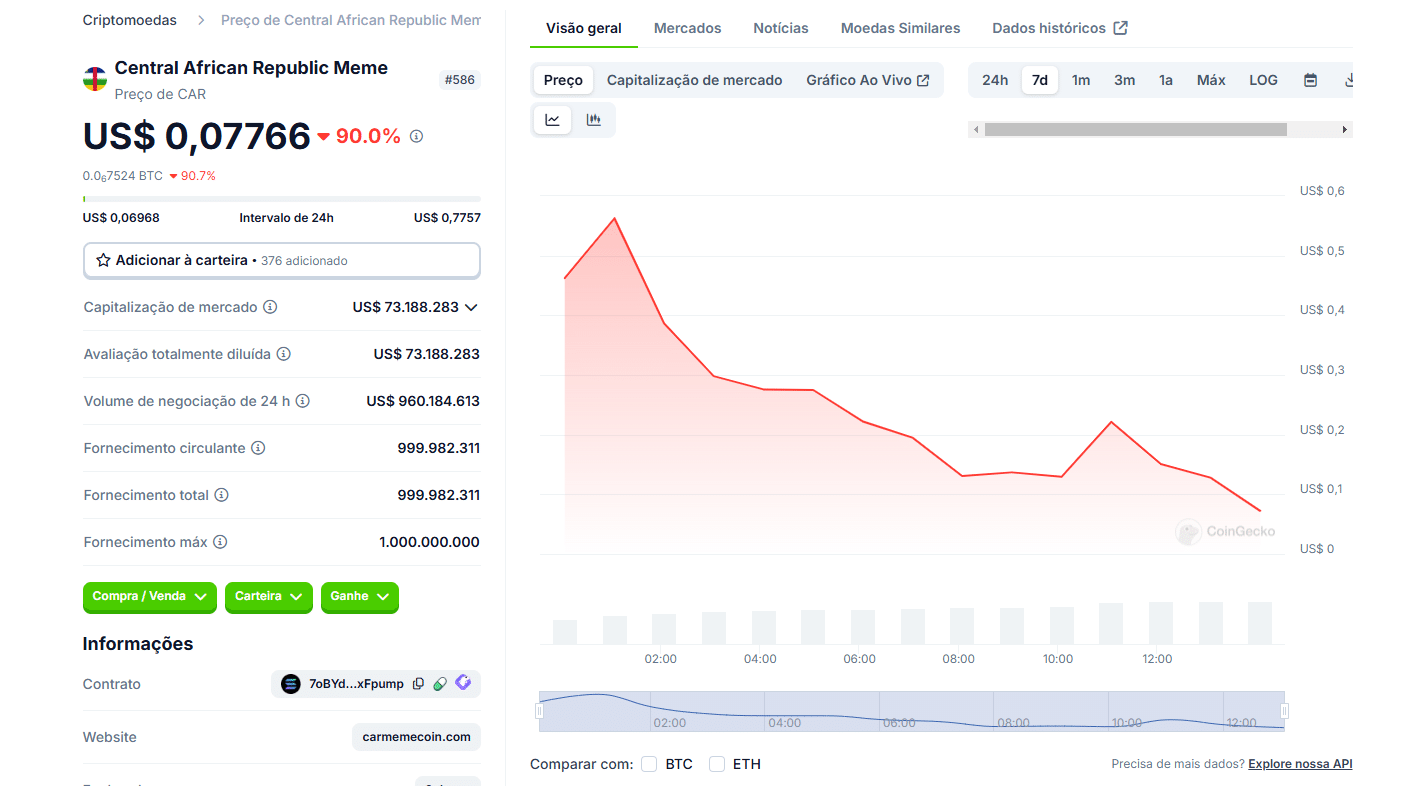Click the Informações heading
This screenshot has width=1401, height=786.
(138, 644)
